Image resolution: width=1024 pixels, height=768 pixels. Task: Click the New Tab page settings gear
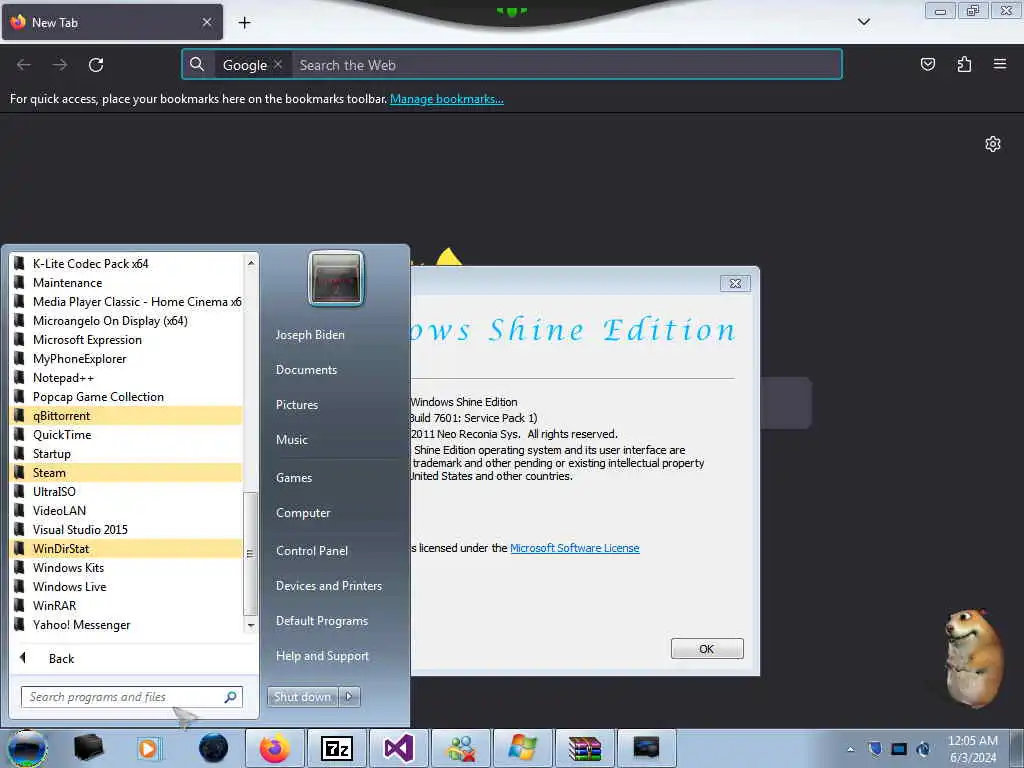pos(993,144)
